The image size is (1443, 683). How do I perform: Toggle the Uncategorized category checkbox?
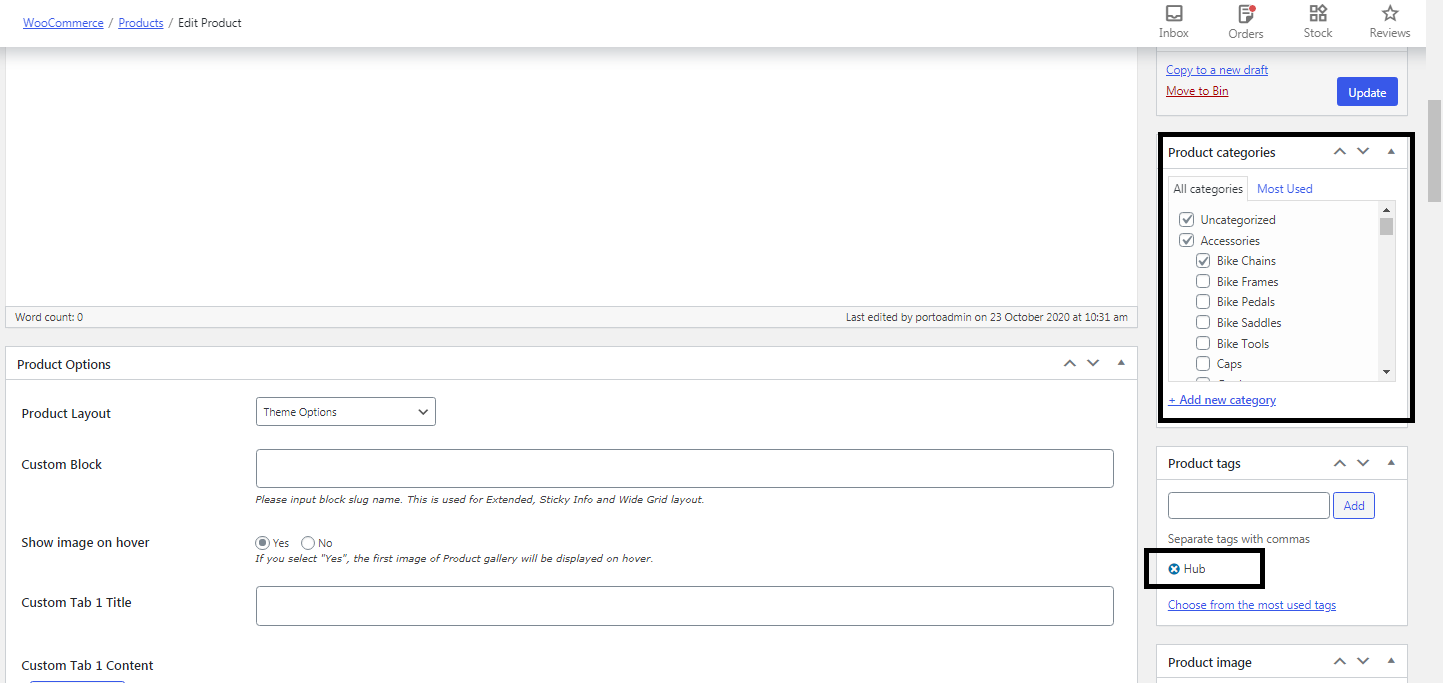(1187, 219)
